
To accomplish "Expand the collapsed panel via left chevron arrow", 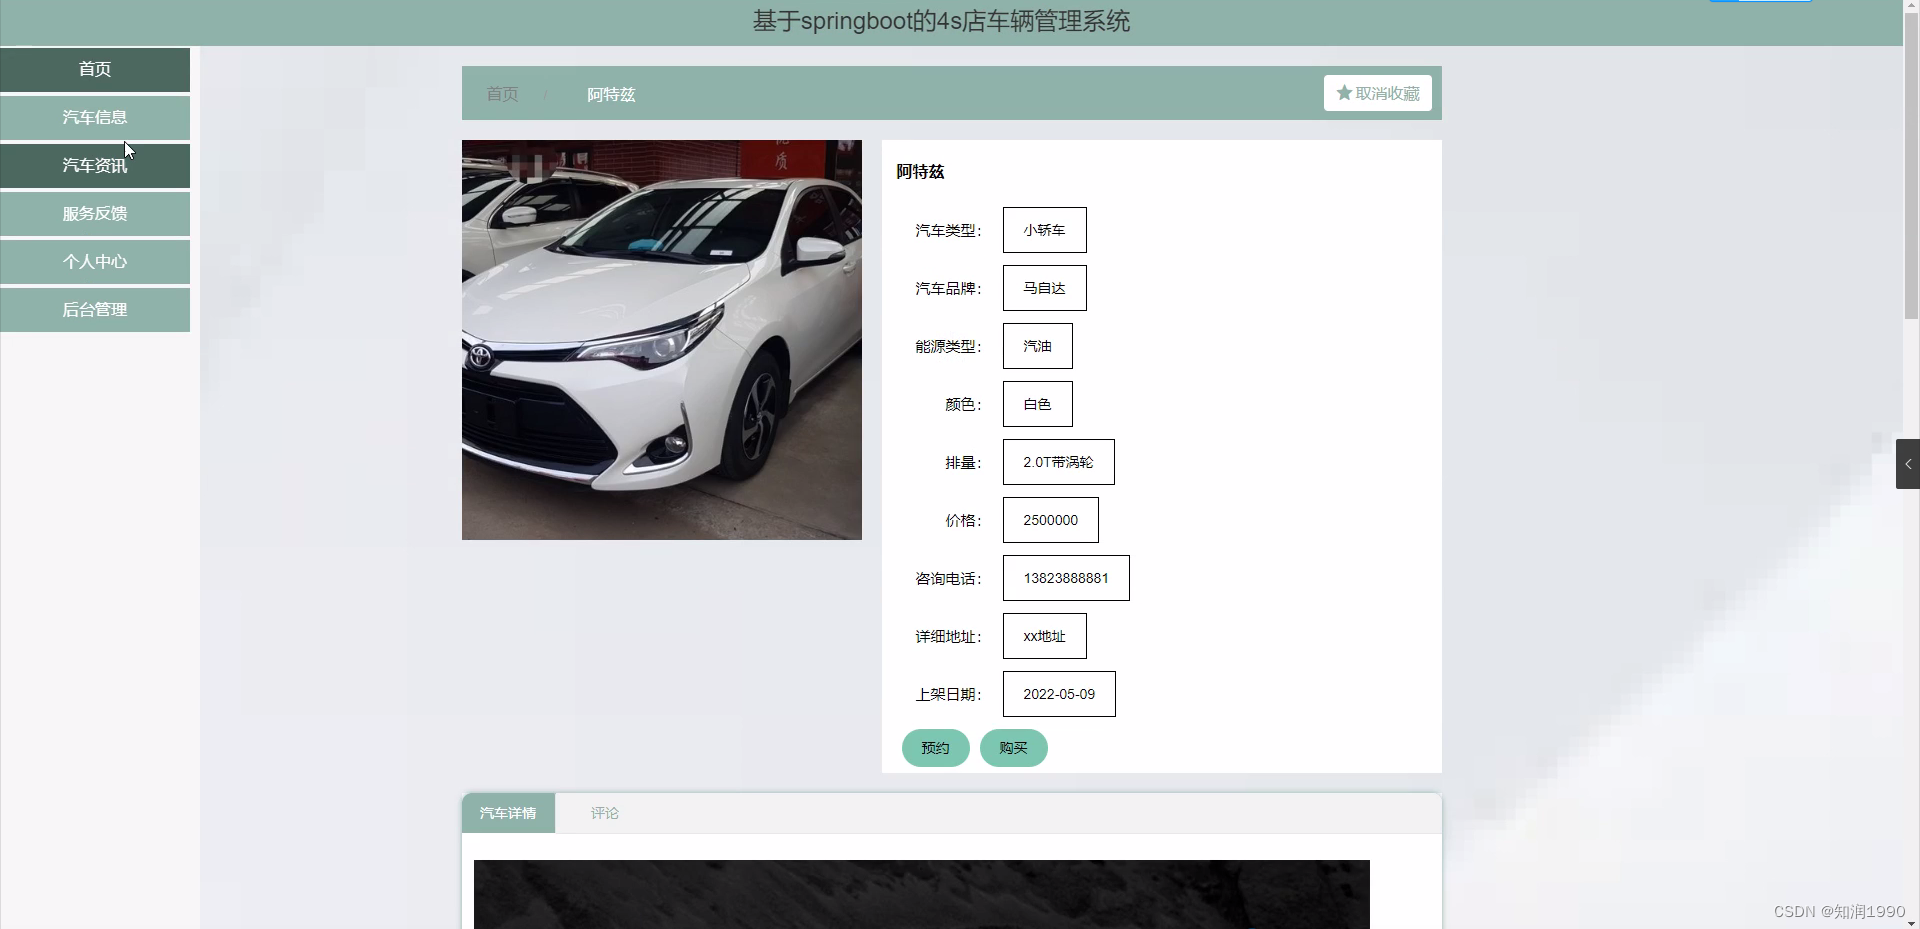I will 1908,463.
